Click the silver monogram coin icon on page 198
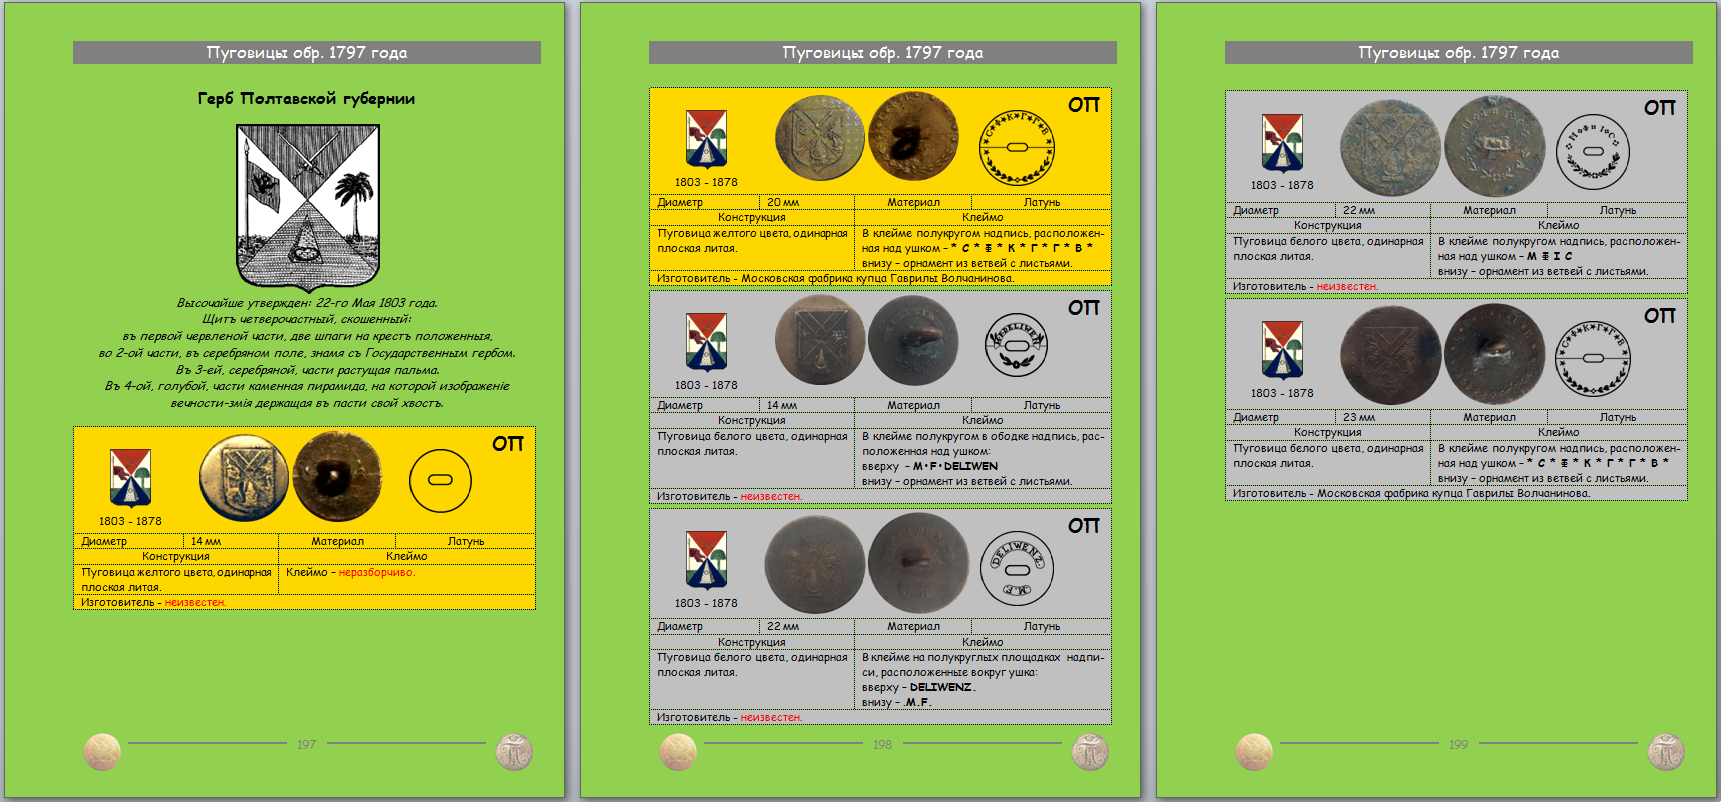Screen dimensions: 1721x802 coord(1089,752)
